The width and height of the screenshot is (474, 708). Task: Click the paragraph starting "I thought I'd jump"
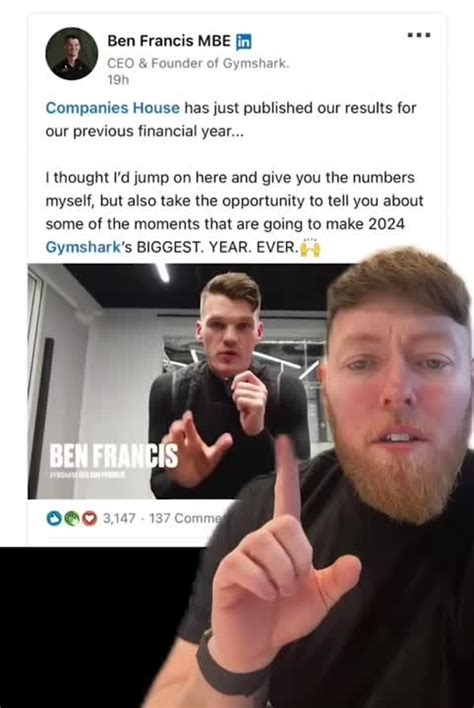(234, 212)
